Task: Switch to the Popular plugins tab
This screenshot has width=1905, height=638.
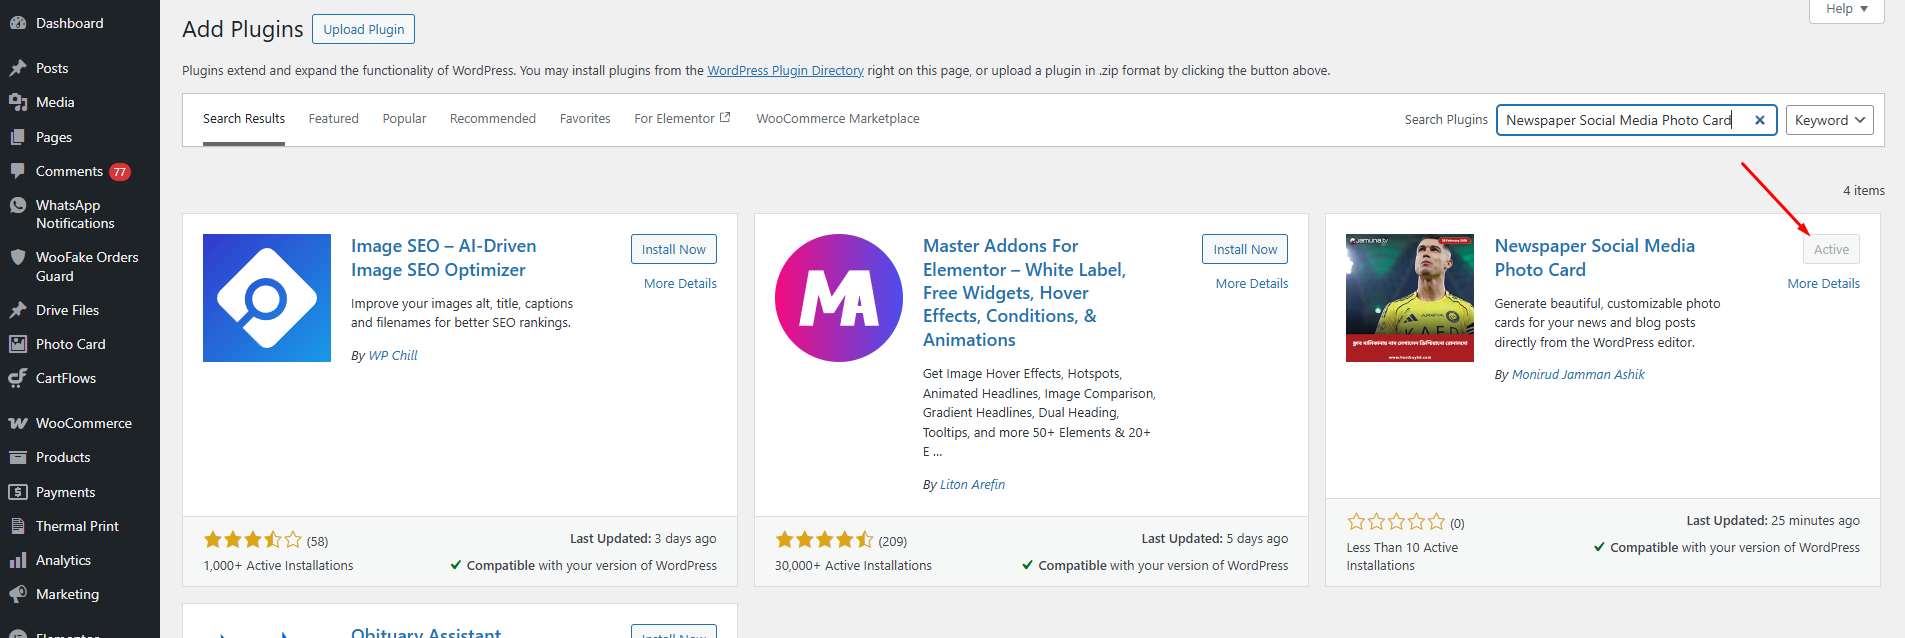Action: pyautogui.click(x=404, y=119)
